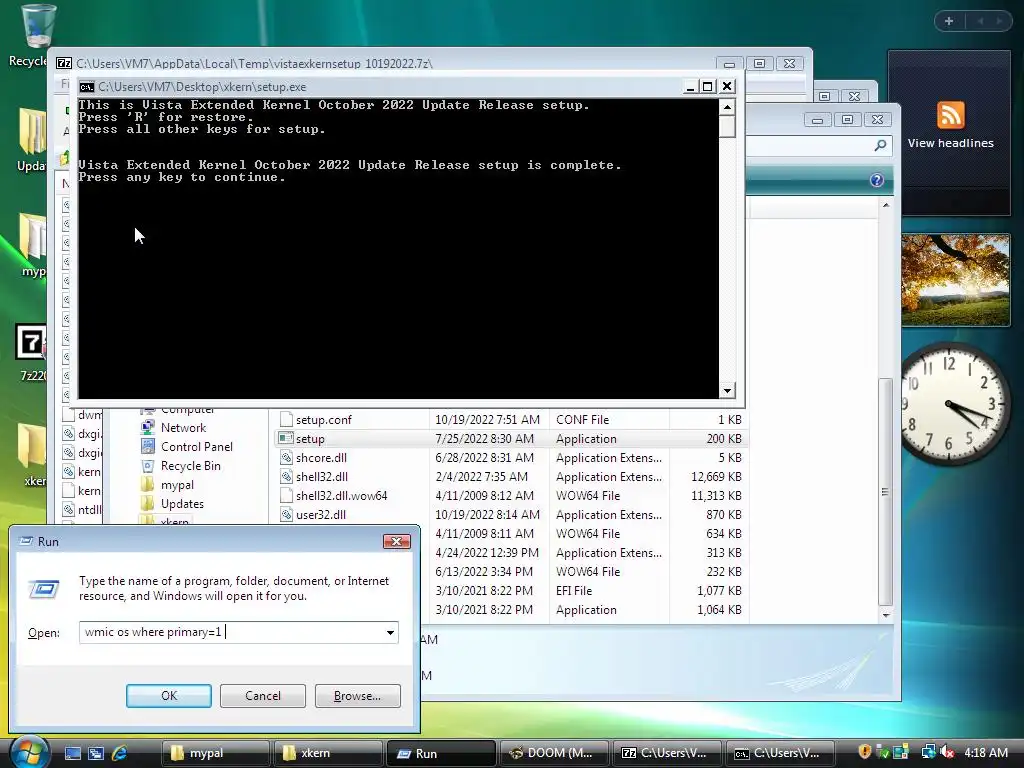This screenshot has height=768, width=1024.
Task: Click Explorer file list up scroll arrow
Action: (x=886, y=205)
